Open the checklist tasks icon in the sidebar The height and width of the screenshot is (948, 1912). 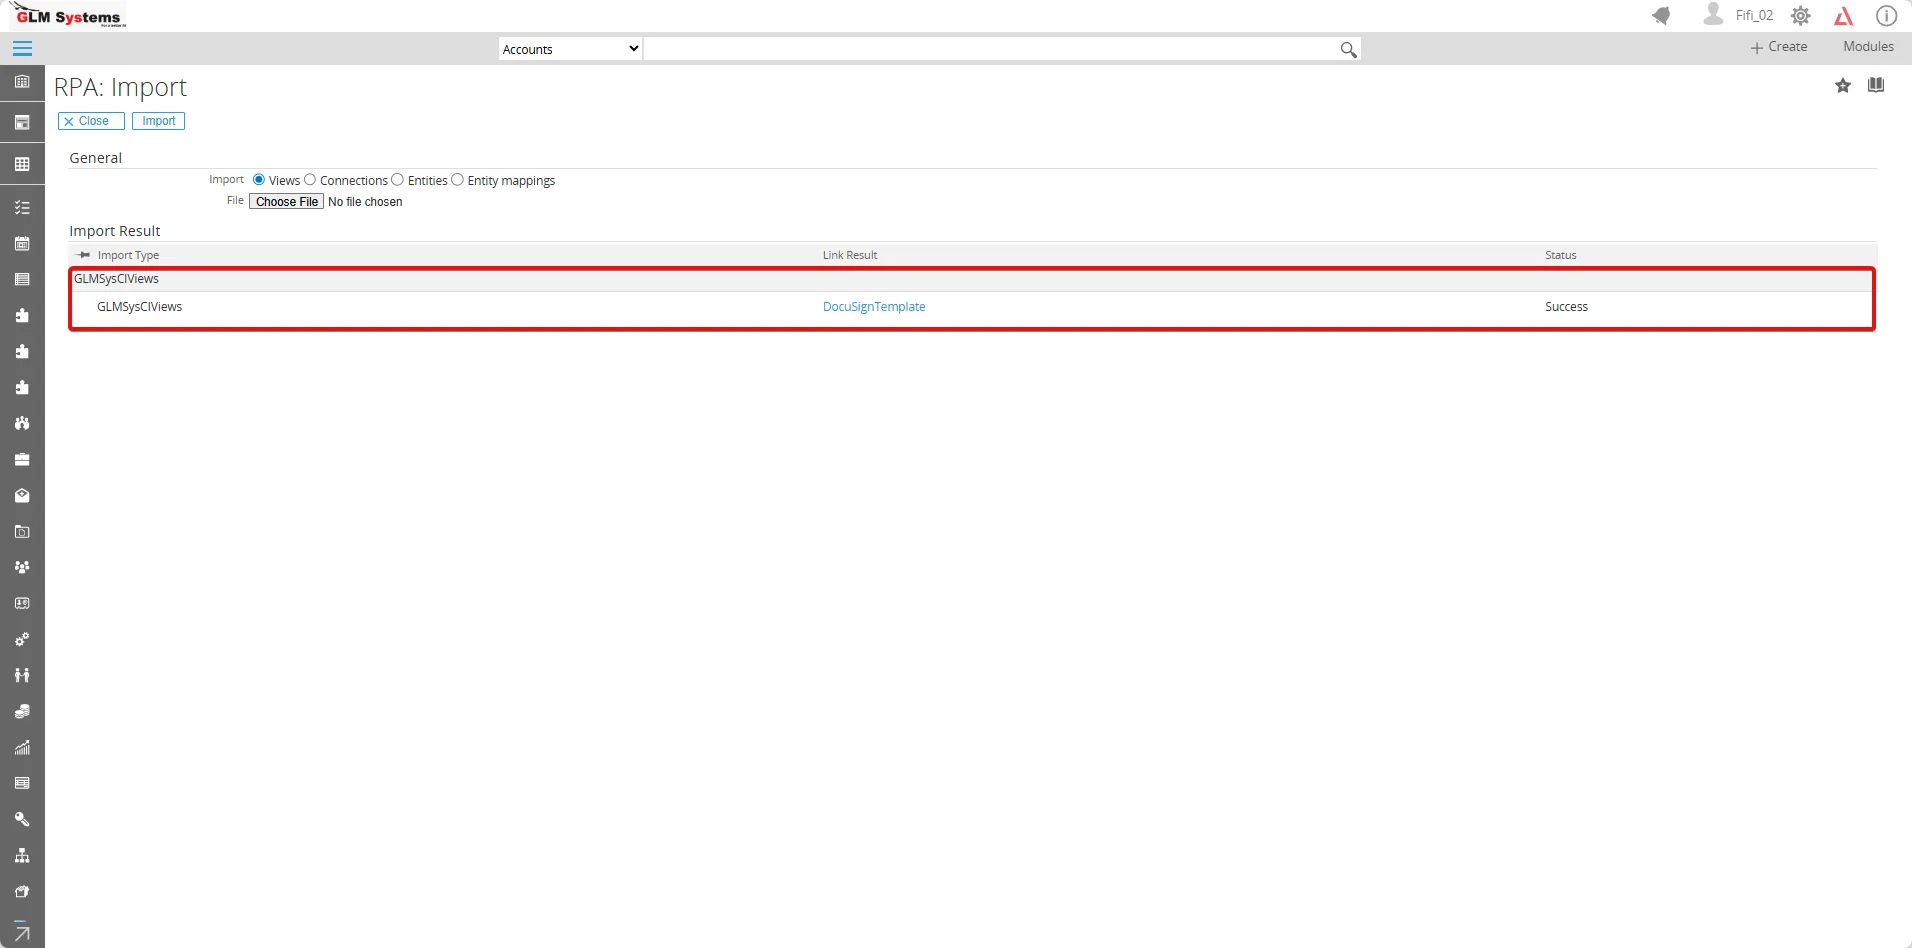(x=22, y=208)
